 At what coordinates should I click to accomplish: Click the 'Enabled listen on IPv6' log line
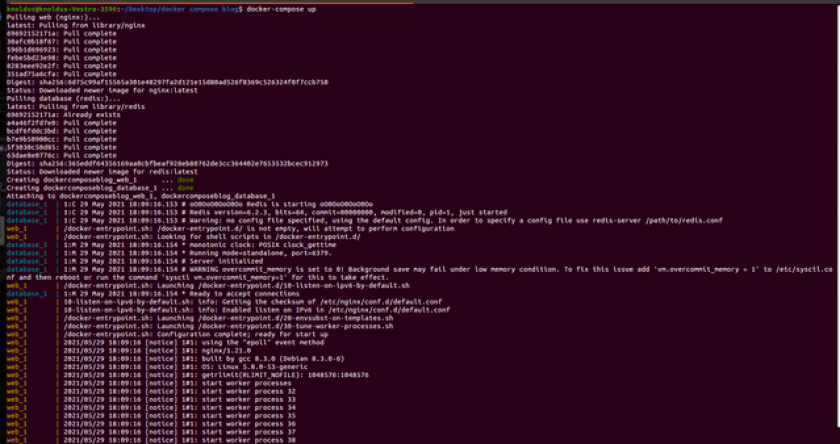228,310
